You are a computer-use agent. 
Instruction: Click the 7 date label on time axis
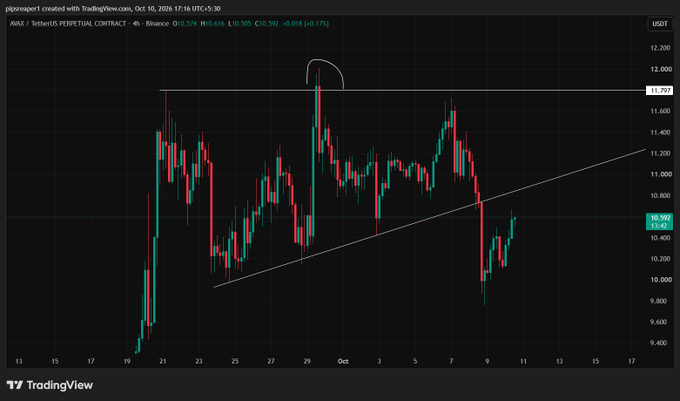point(451,361)
